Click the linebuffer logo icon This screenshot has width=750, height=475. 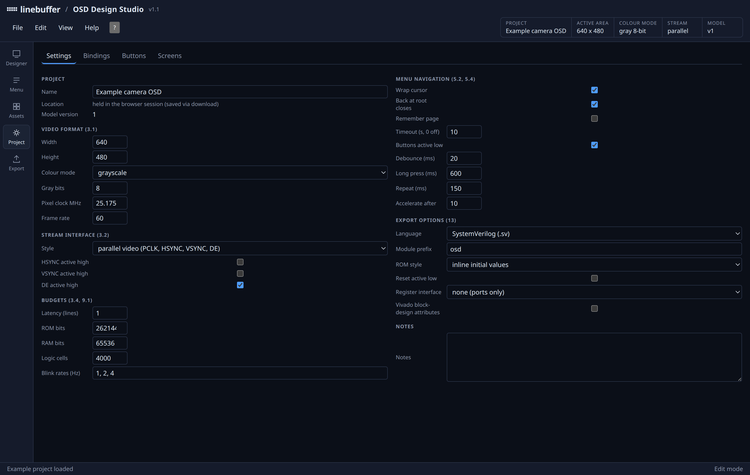[x=12, y=9]
